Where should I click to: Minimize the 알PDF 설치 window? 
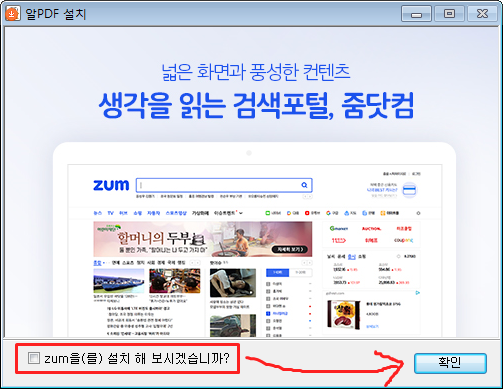(x=416, y=14)
